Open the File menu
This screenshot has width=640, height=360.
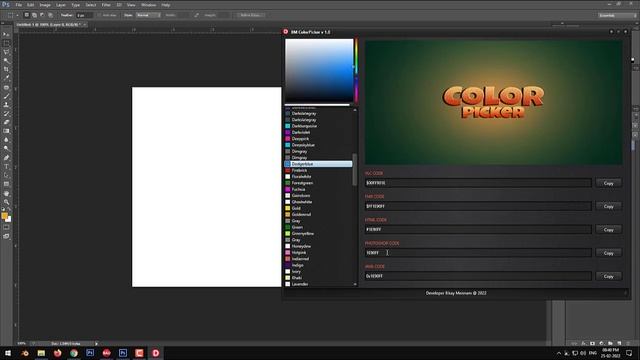pyautogui.click(x=19, y=5)
